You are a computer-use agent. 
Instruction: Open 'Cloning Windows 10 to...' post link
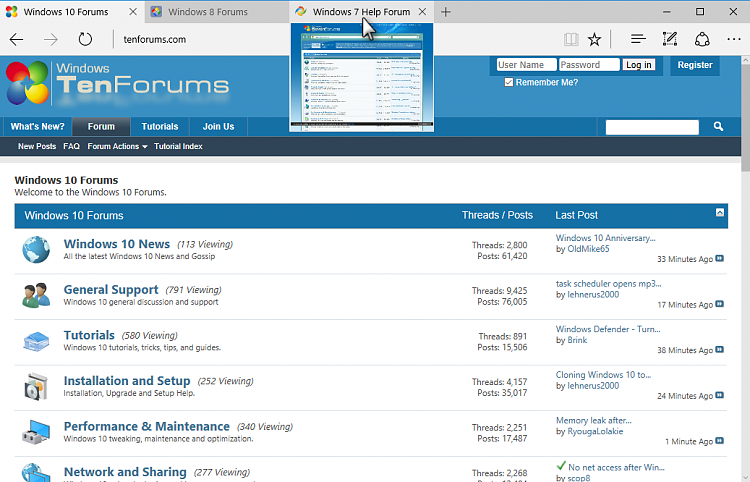(x=603, y=374)
